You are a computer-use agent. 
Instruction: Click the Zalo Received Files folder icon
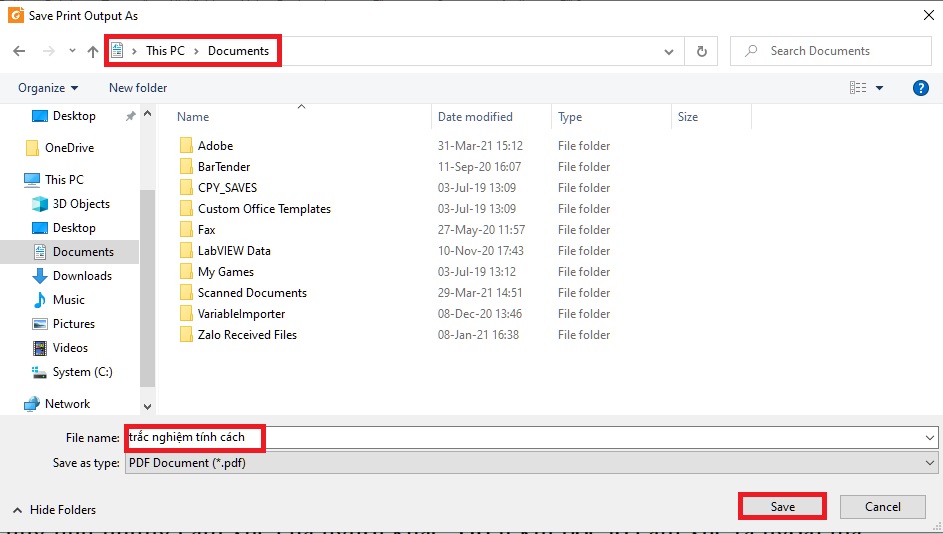(x=186, y=335)
